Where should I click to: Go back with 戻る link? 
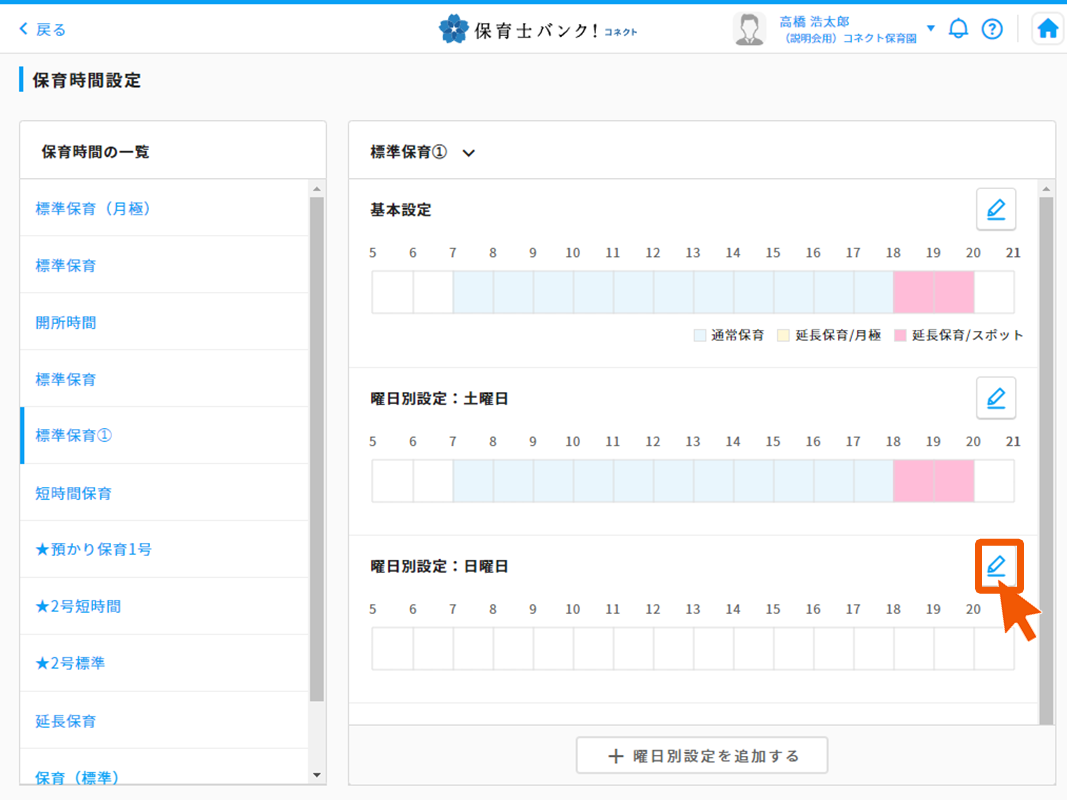43,29
